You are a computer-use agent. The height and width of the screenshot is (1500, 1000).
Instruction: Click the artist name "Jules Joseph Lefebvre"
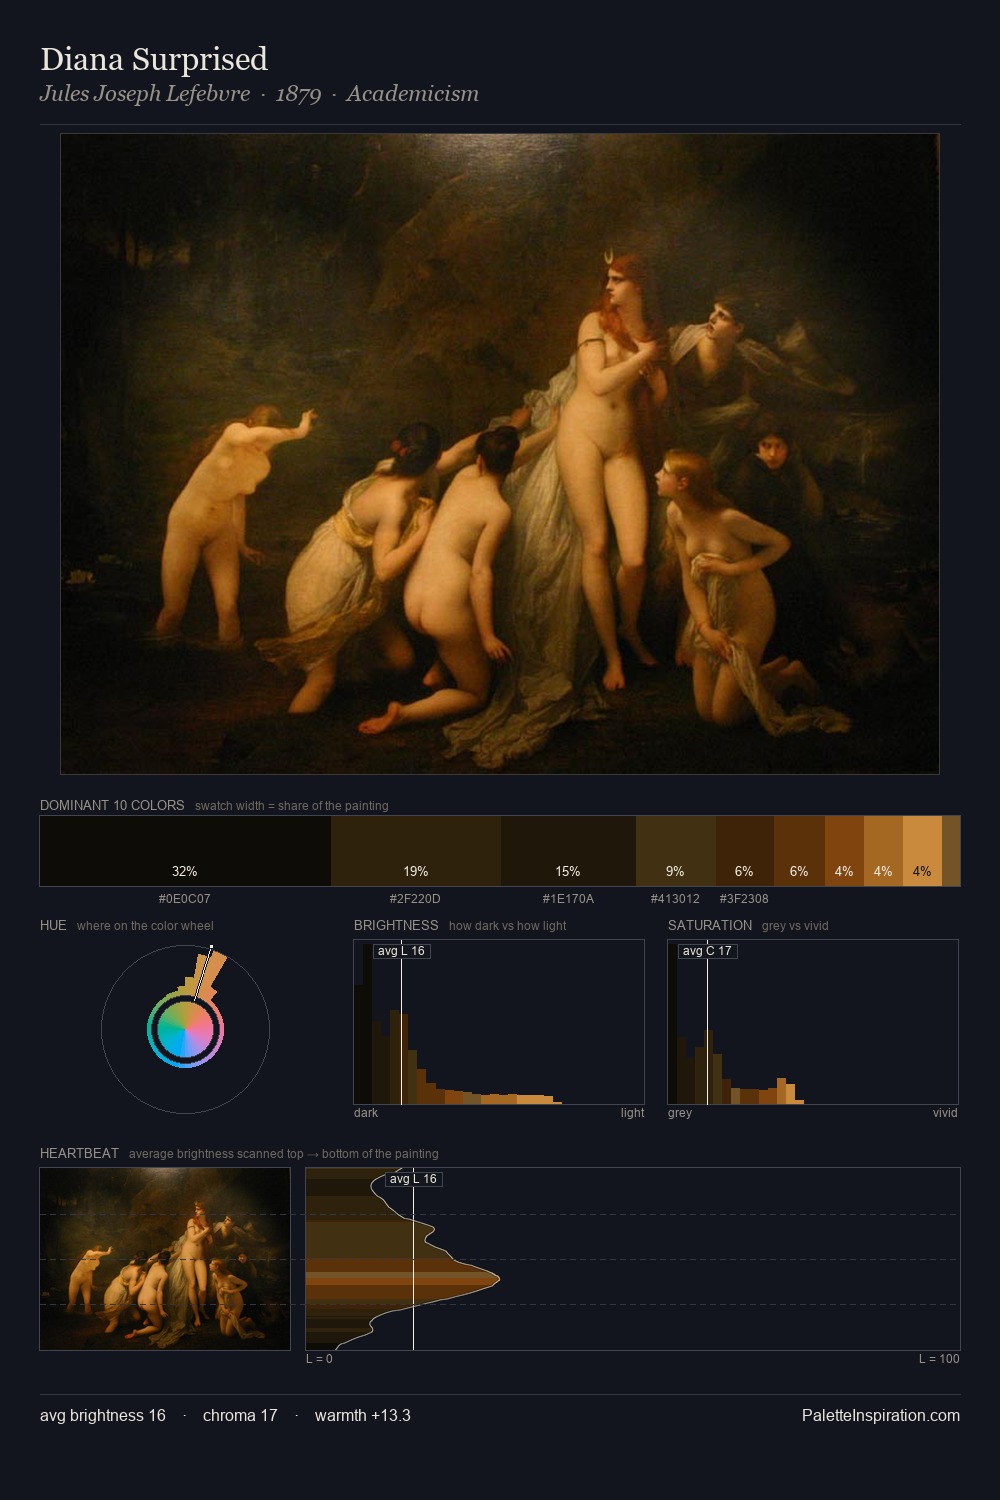pos(145,94)
